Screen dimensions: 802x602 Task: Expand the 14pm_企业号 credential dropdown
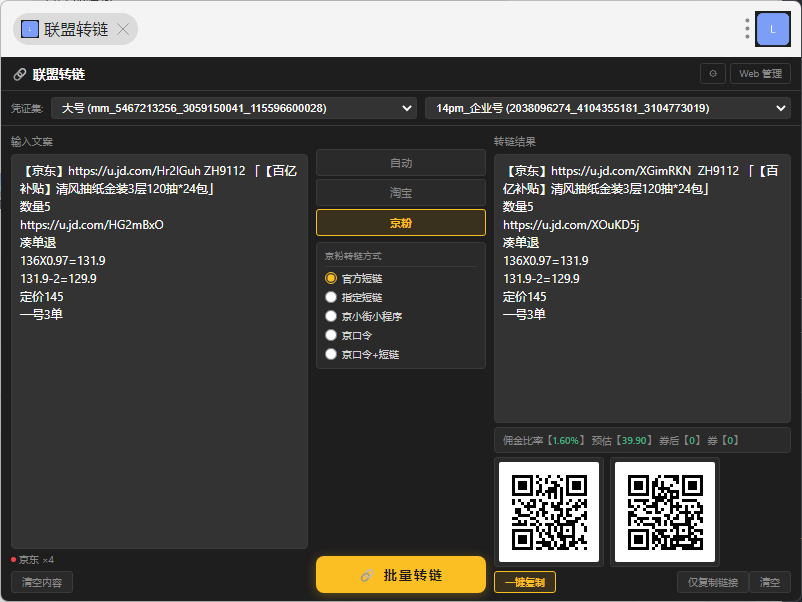click(x=608, y=108)
